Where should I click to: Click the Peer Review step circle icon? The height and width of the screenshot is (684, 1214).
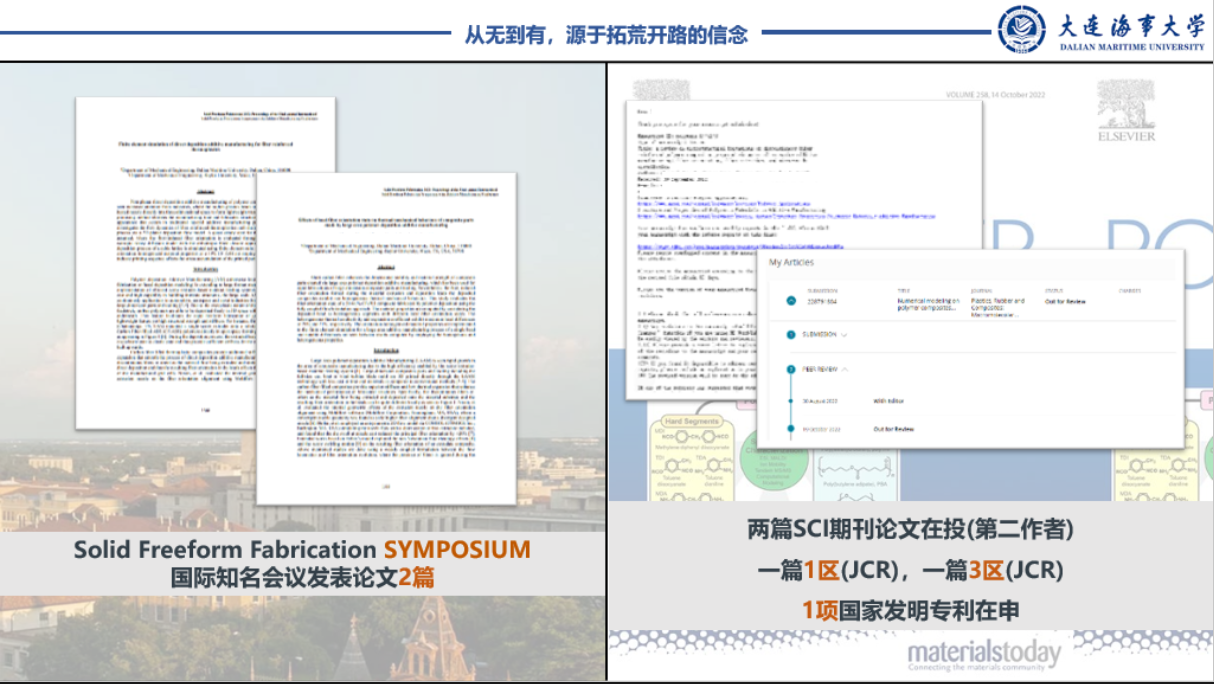(790, 368)
